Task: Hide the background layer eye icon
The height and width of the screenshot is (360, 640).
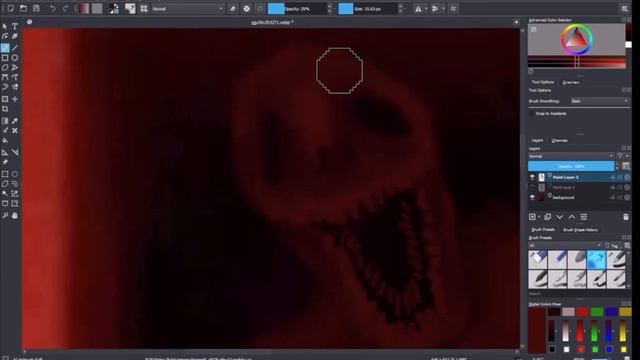Action: point(532,197)
